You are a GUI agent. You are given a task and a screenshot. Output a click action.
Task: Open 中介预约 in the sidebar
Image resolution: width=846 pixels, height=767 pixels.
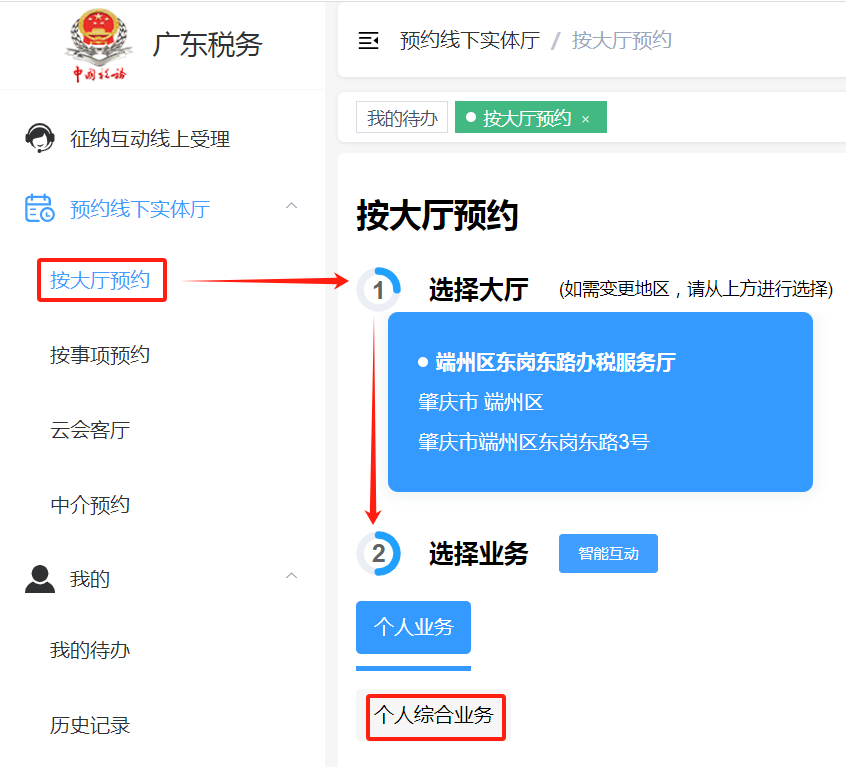pos(90,505)
